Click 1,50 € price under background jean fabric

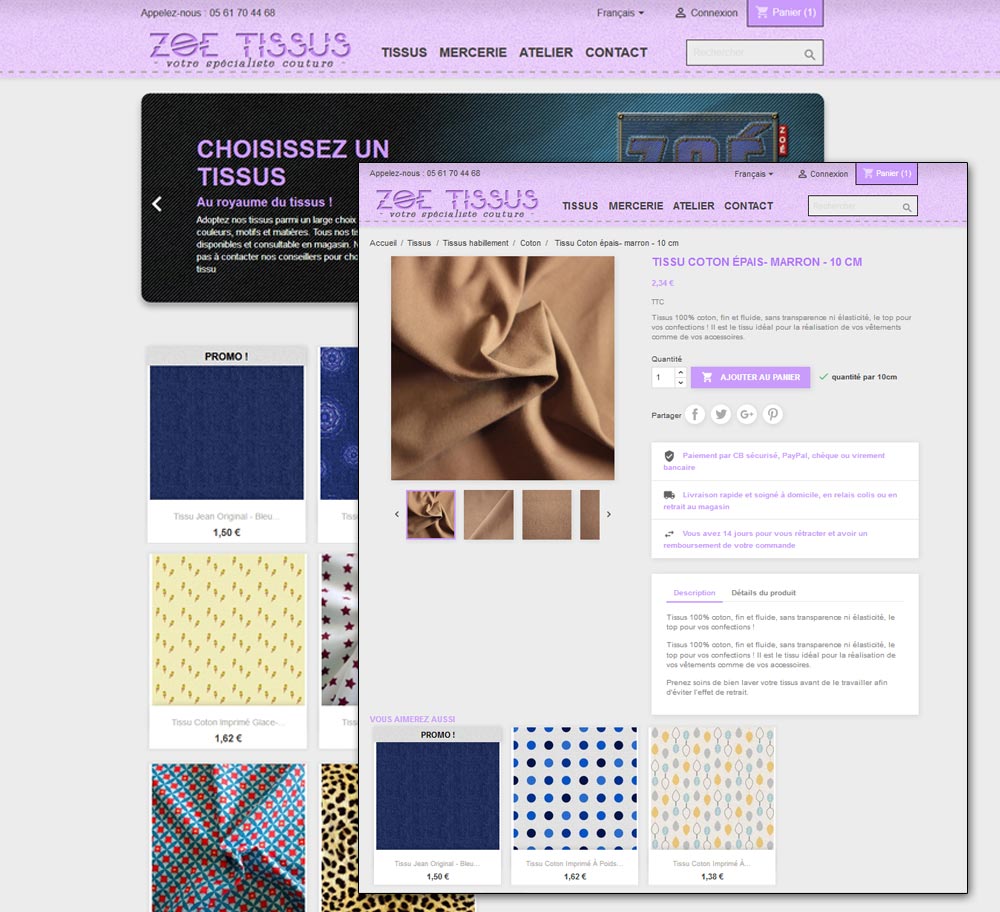click(x=226, y=533)
